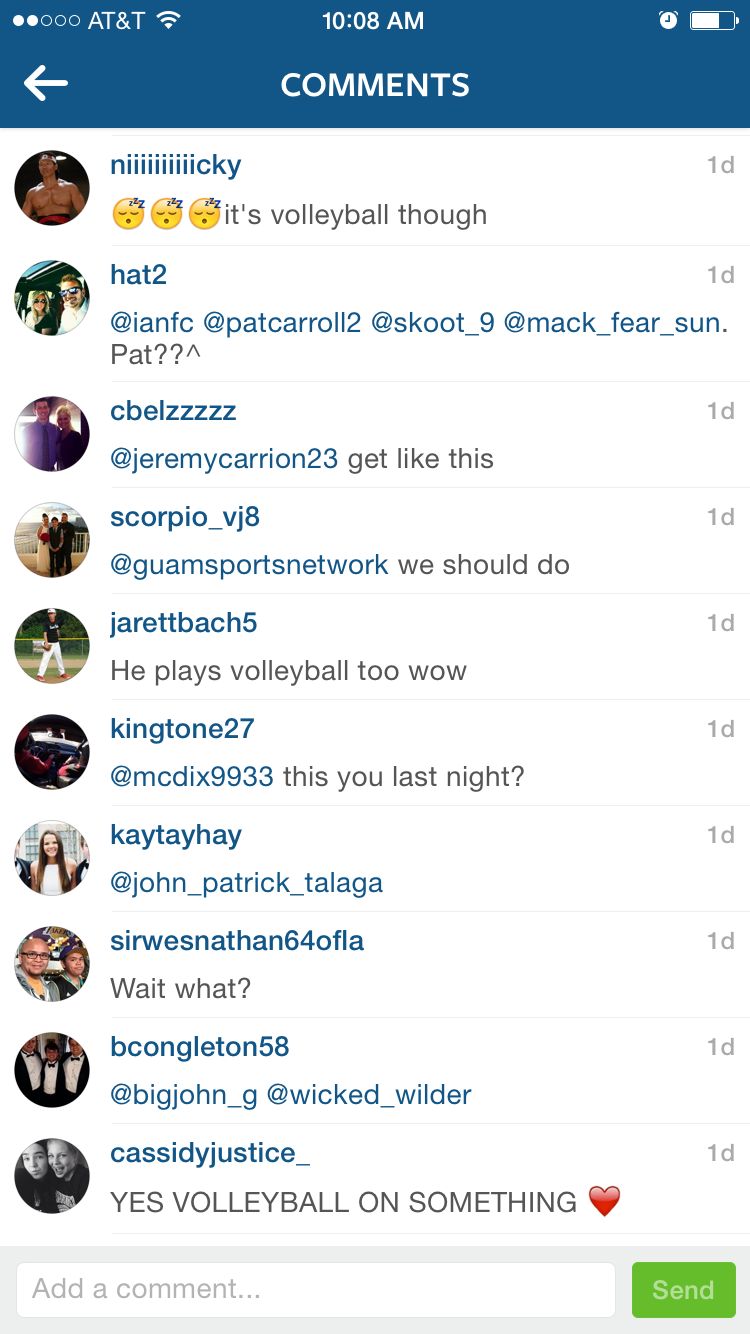This screenshot has width=750, height=1334.
Task: Tap cassidyjustice_ avatar image
Action: 52,1176
